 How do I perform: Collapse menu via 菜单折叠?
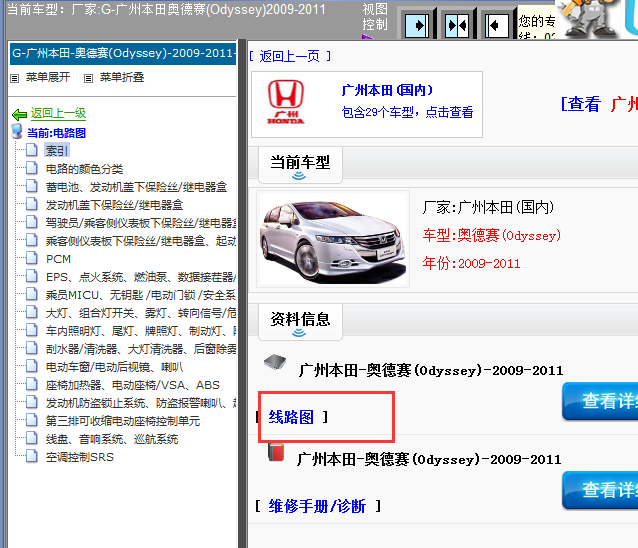coord(122,77)
